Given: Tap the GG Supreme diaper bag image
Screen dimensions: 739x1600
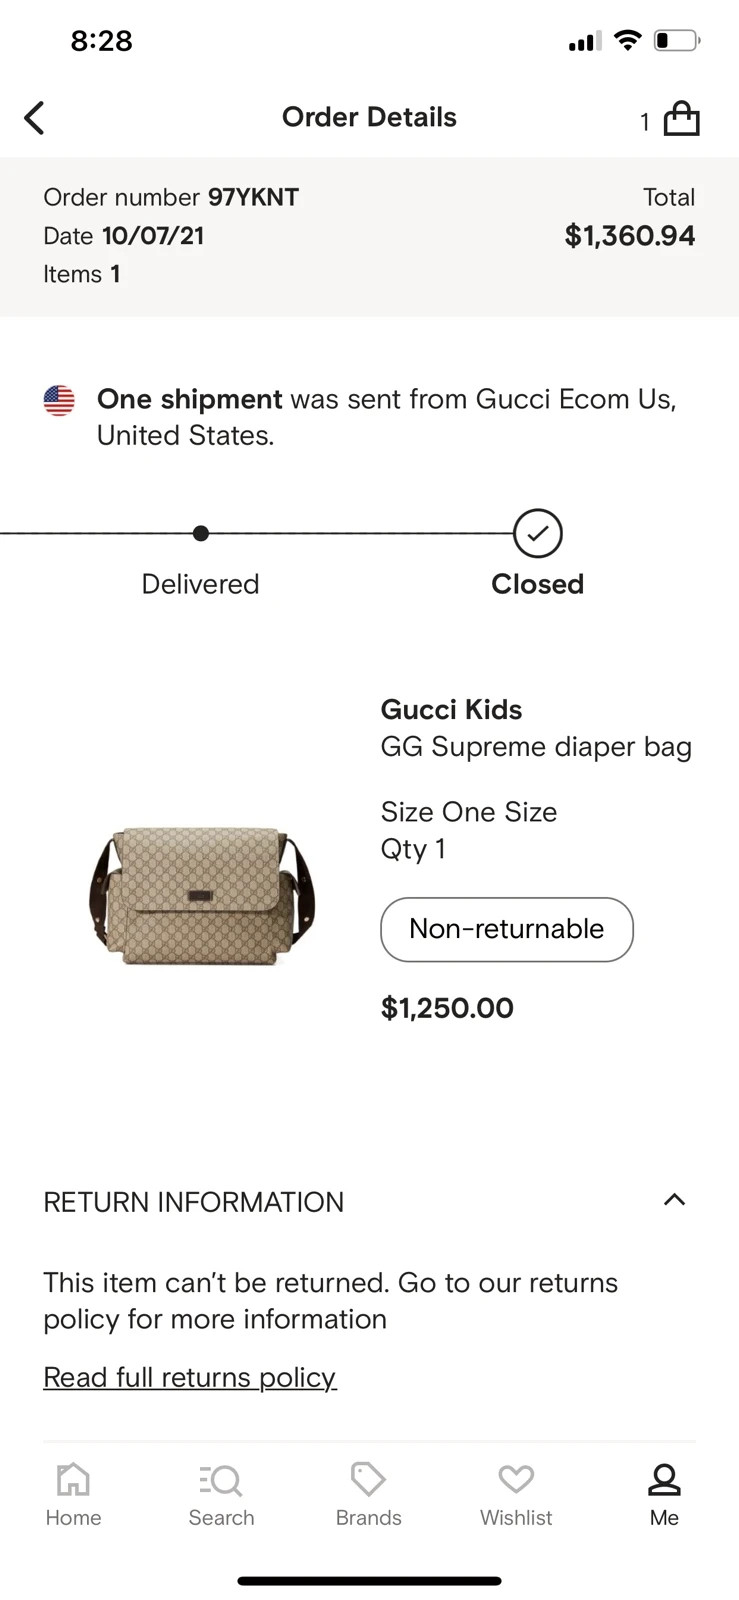Looking at the screenshot, I should tap(202, 895).
